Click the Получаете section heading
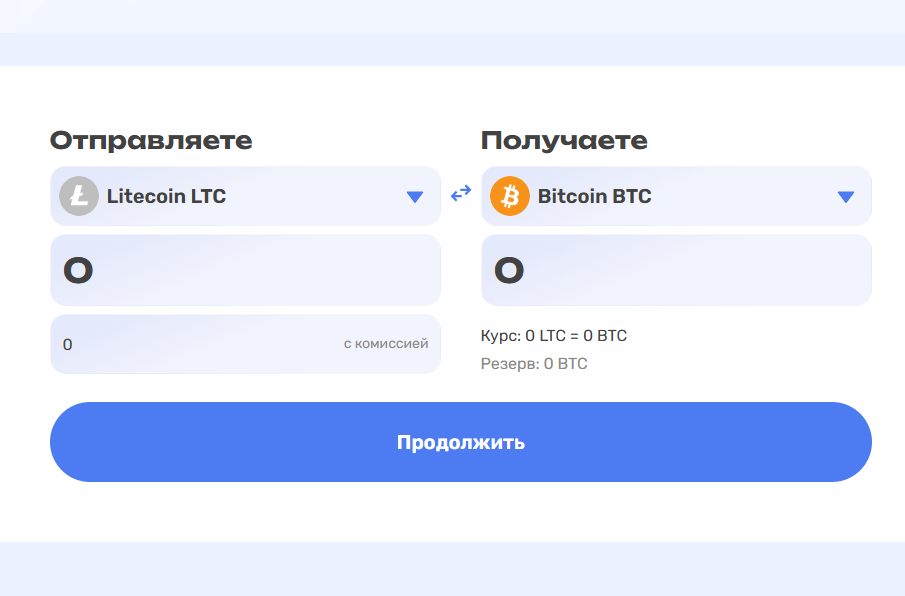Viewport: 905px width, 596px height. coord(564,140)
